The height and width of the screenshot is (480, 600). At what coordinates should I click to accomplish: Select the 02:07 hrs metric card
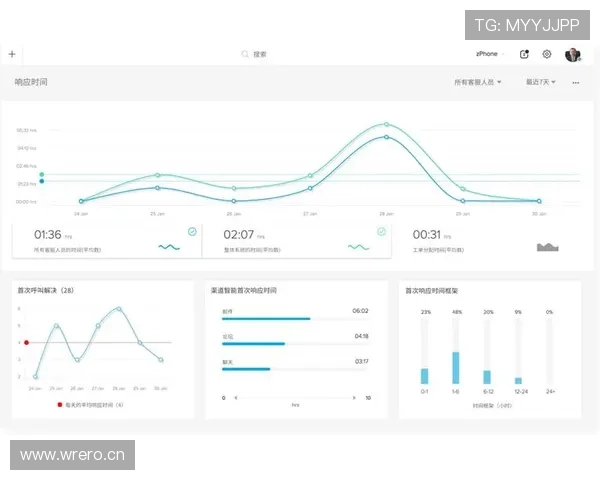tap(295, 240)
